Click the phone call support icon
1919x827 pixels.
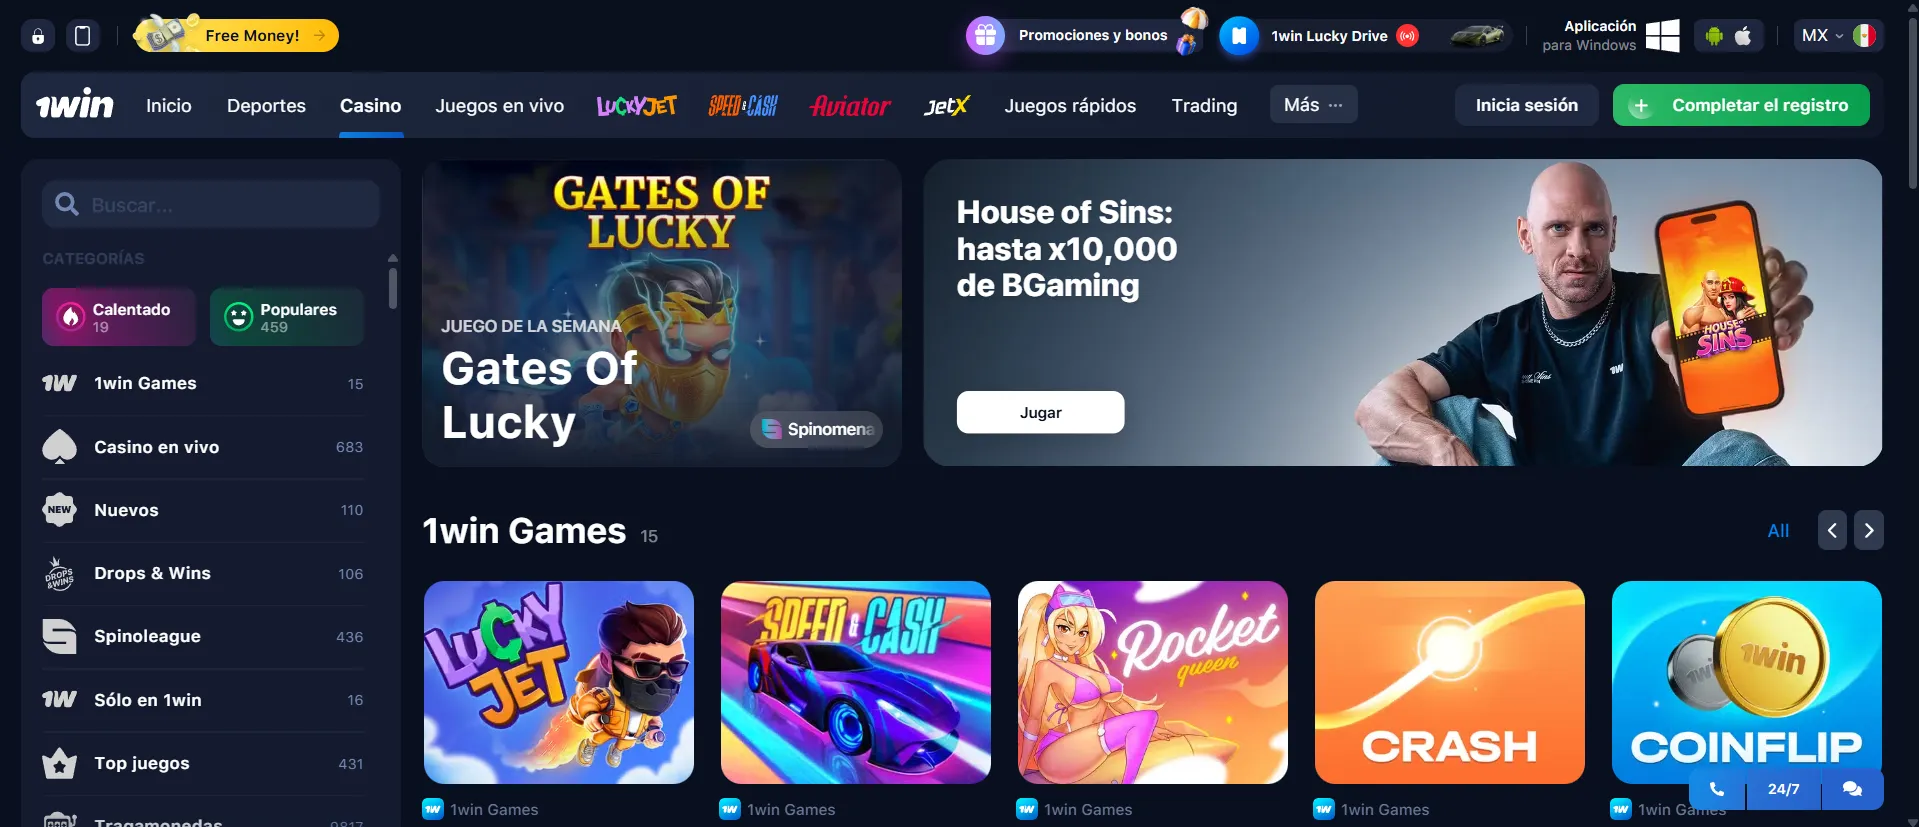pos(1717,789)
